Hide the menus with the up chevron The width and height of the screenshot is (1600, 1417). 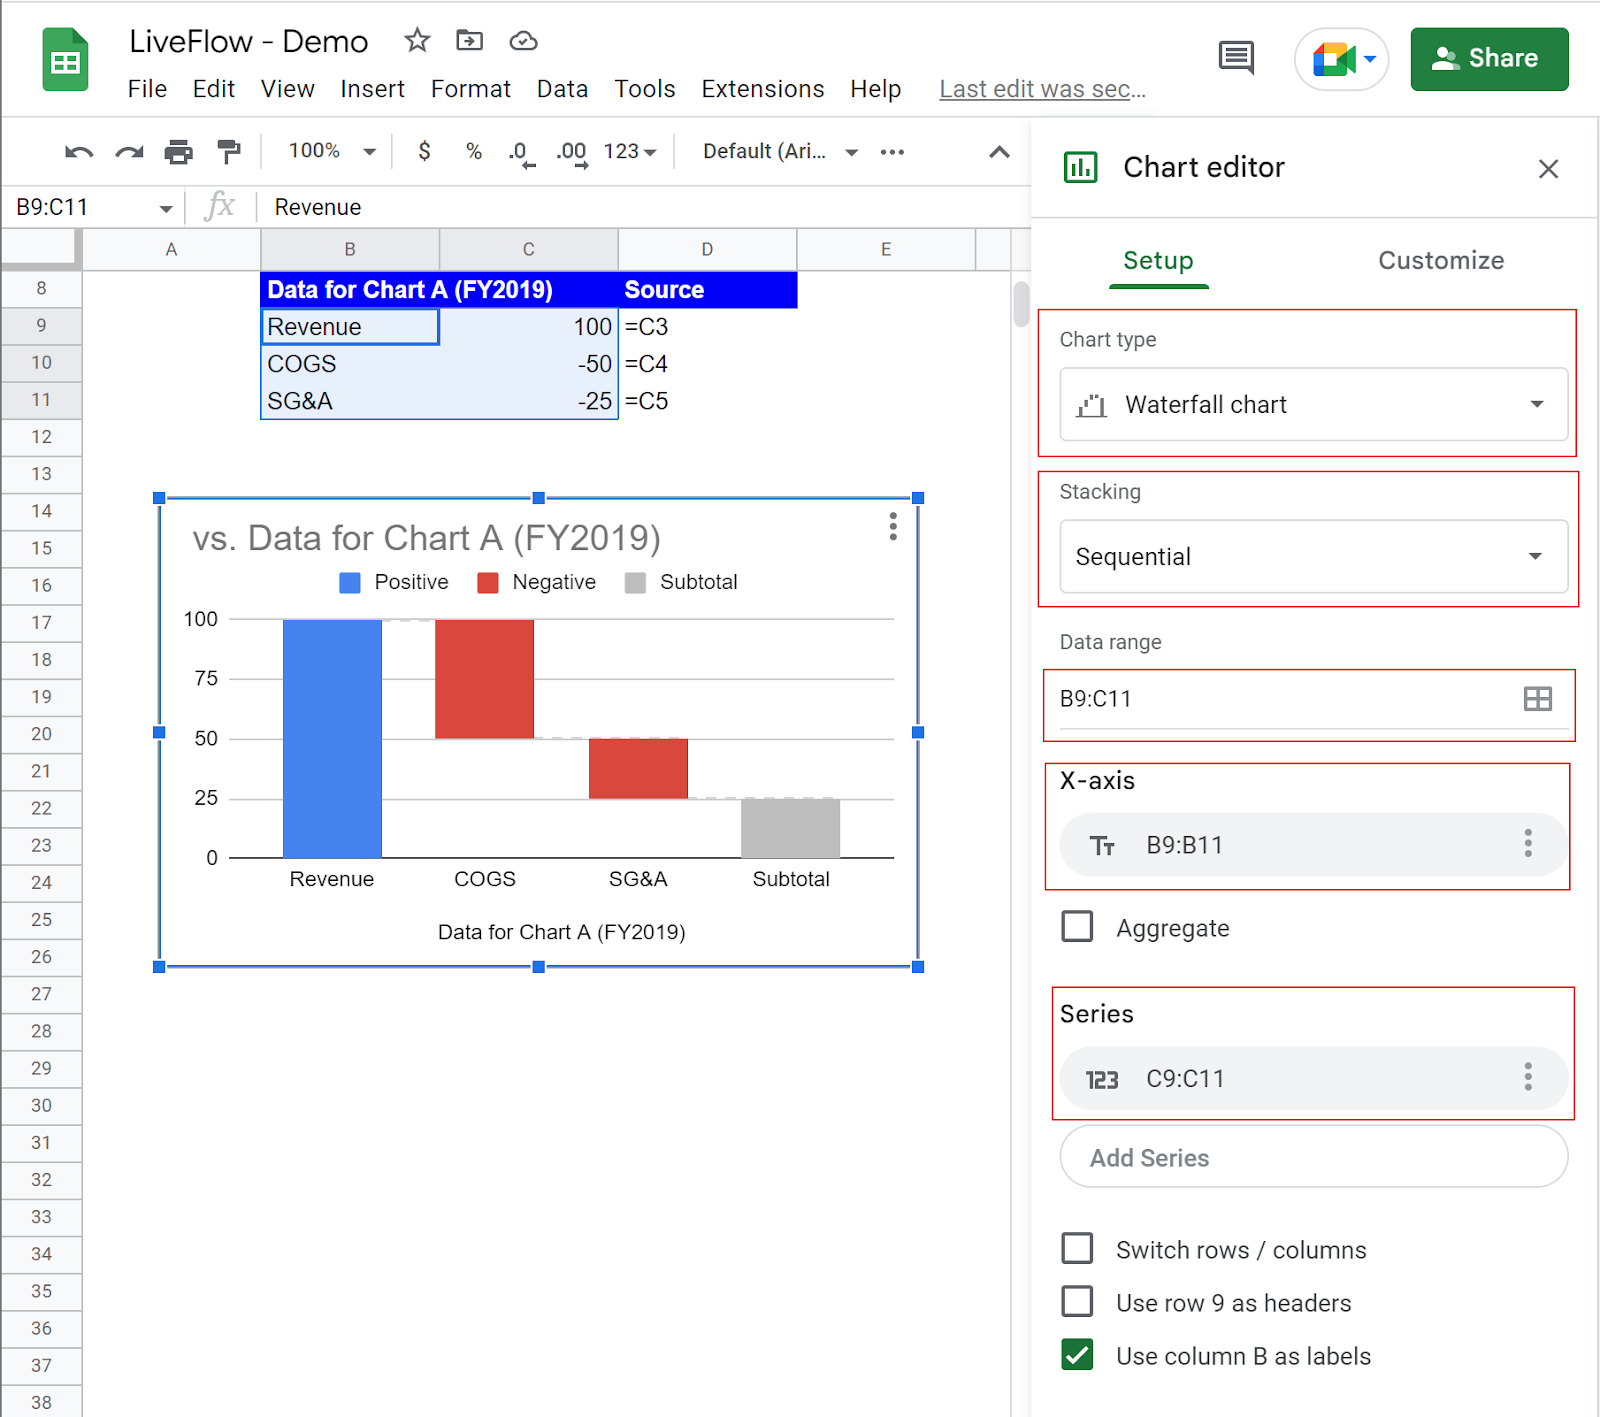coord(999,152)
